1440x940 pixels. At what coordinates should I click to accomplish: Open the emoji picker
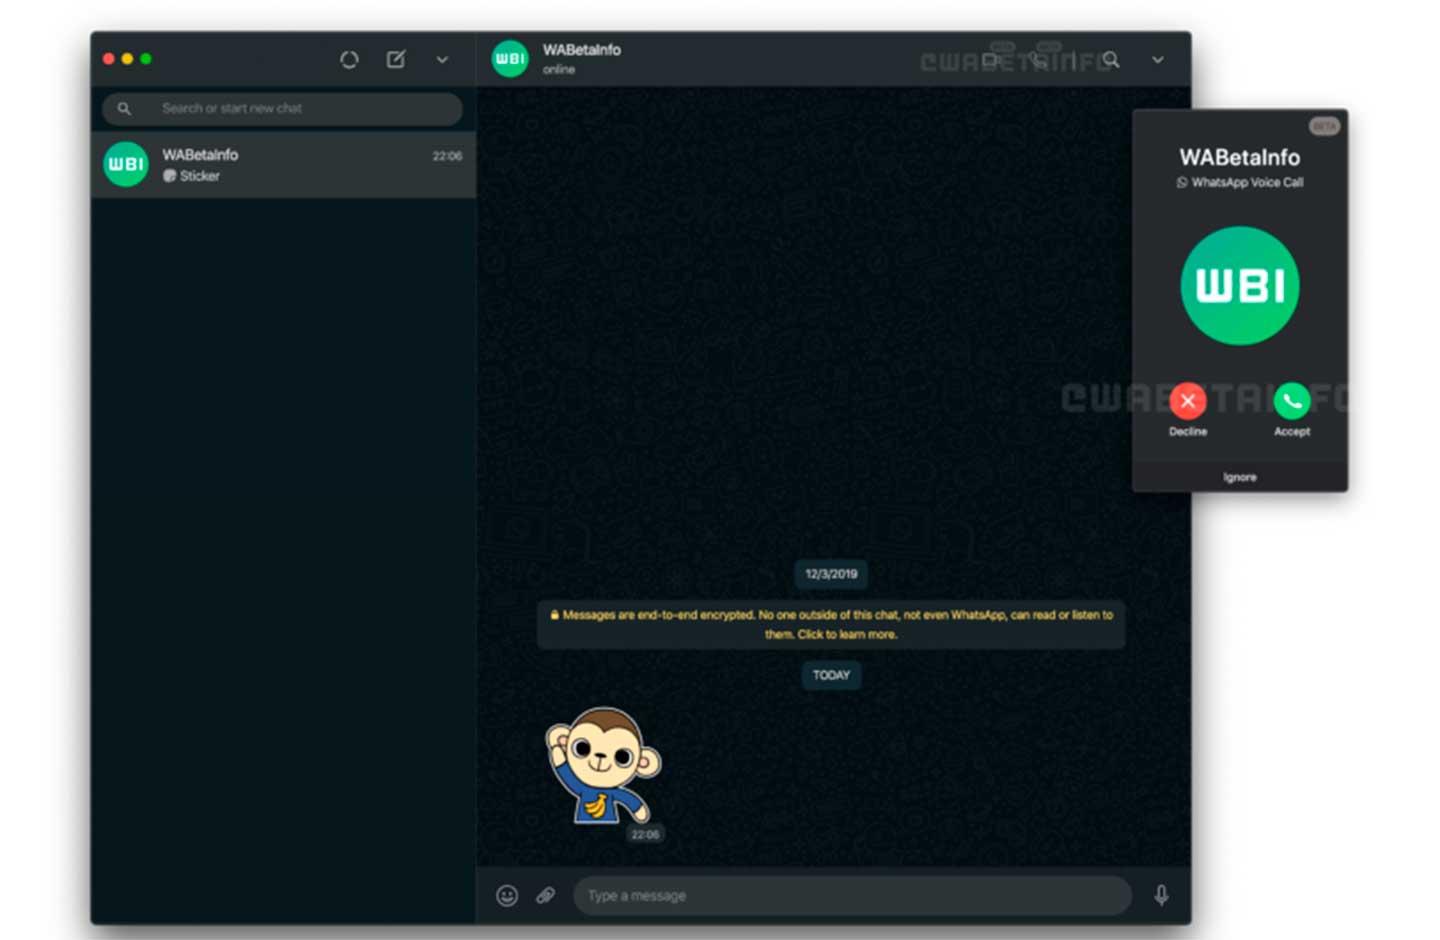(x=507, y=895)
